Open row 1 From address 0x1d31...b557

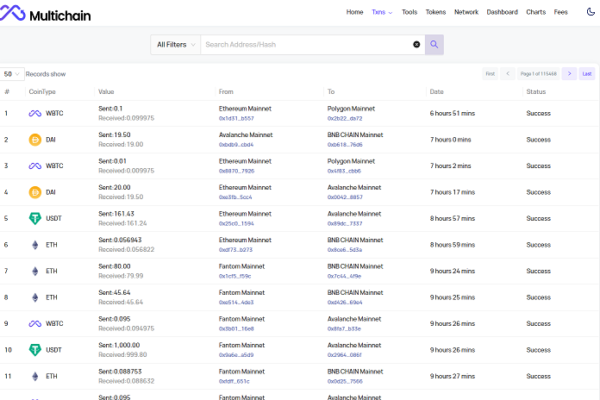pyautogui.click(x=236, y=119)
